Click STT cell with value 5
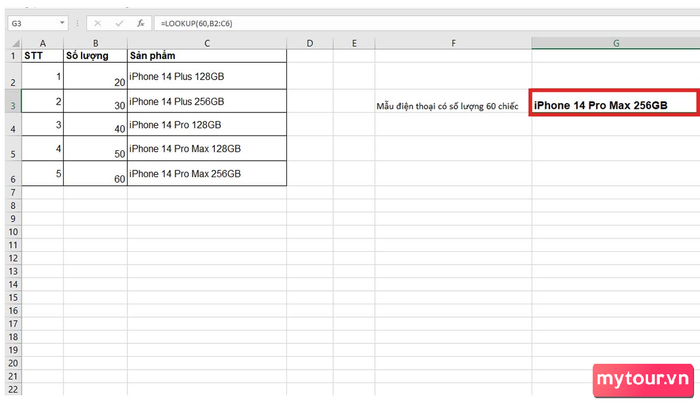700x405 pixels. pyautogui.click(x=42, y=173)
